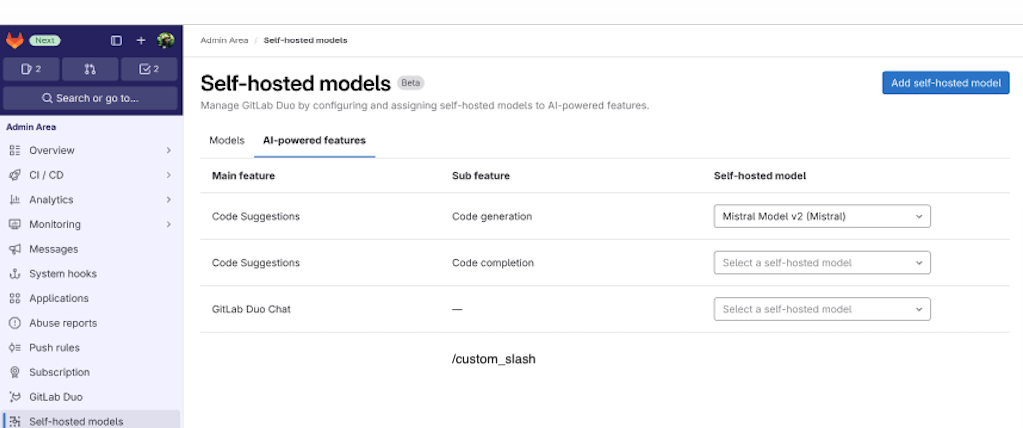This screenshot has height=428, width=1023.
Task: Expand the CI / CD sidebar section
Action: (x=90, y=175)
